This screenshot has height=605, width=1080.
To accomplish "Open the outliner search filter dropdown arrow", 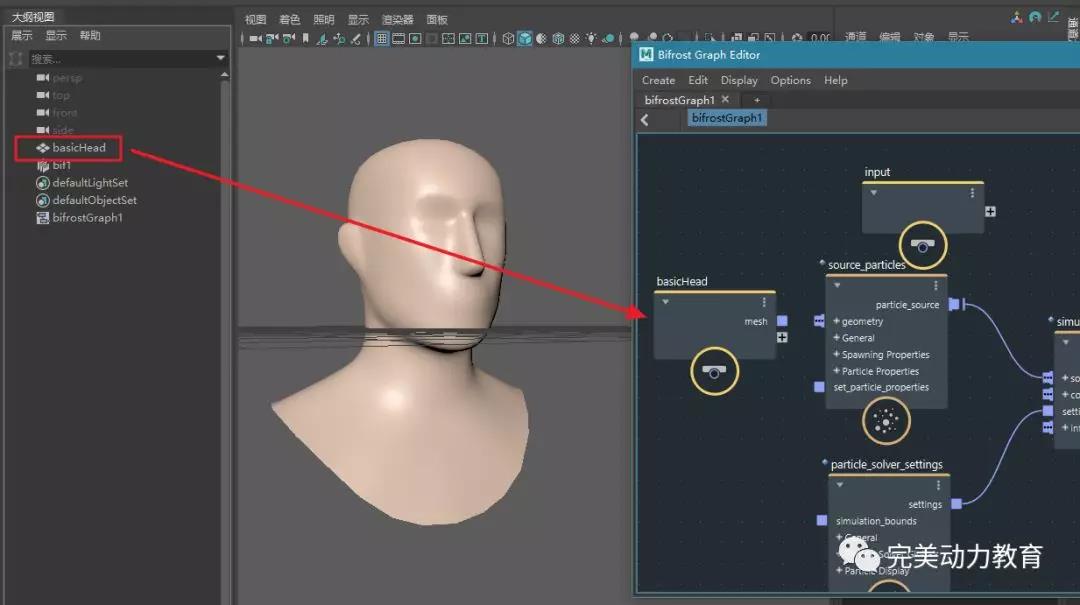I will tap(221, 59).
